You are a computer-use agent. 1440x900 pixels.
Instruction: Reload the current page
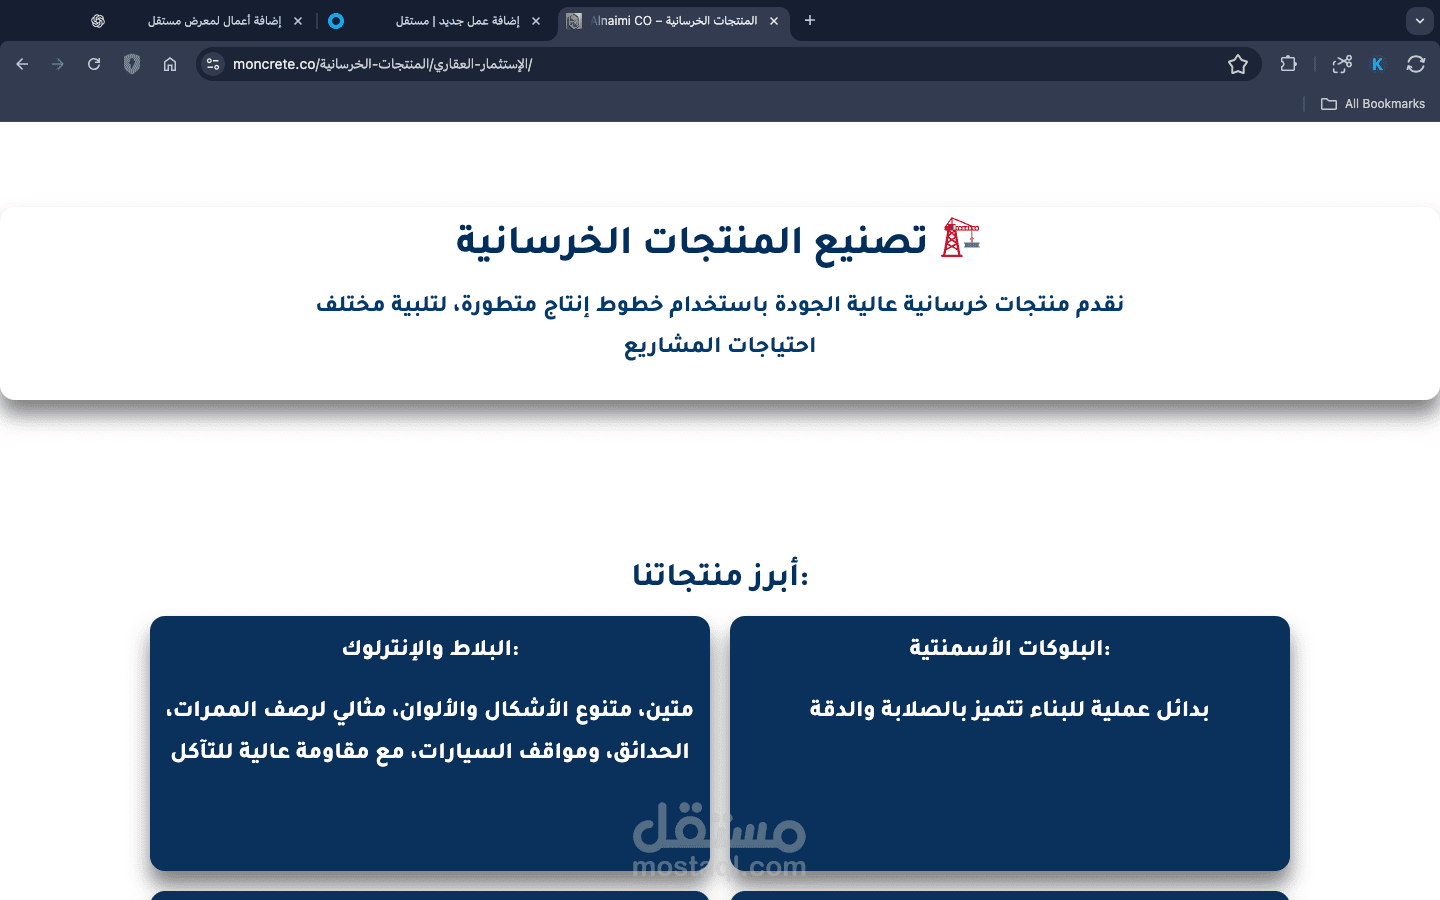pos(94,64)
